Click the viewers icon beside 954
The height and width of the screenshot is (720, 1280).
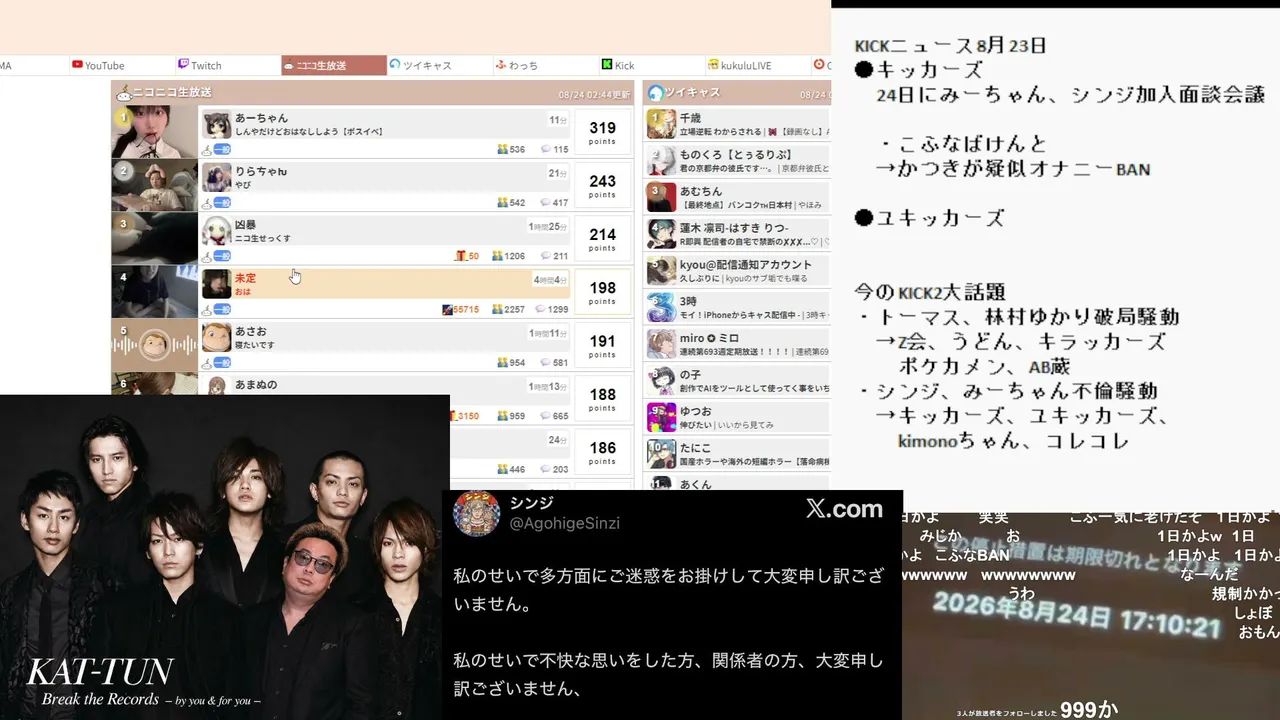[x=503, y=363]
